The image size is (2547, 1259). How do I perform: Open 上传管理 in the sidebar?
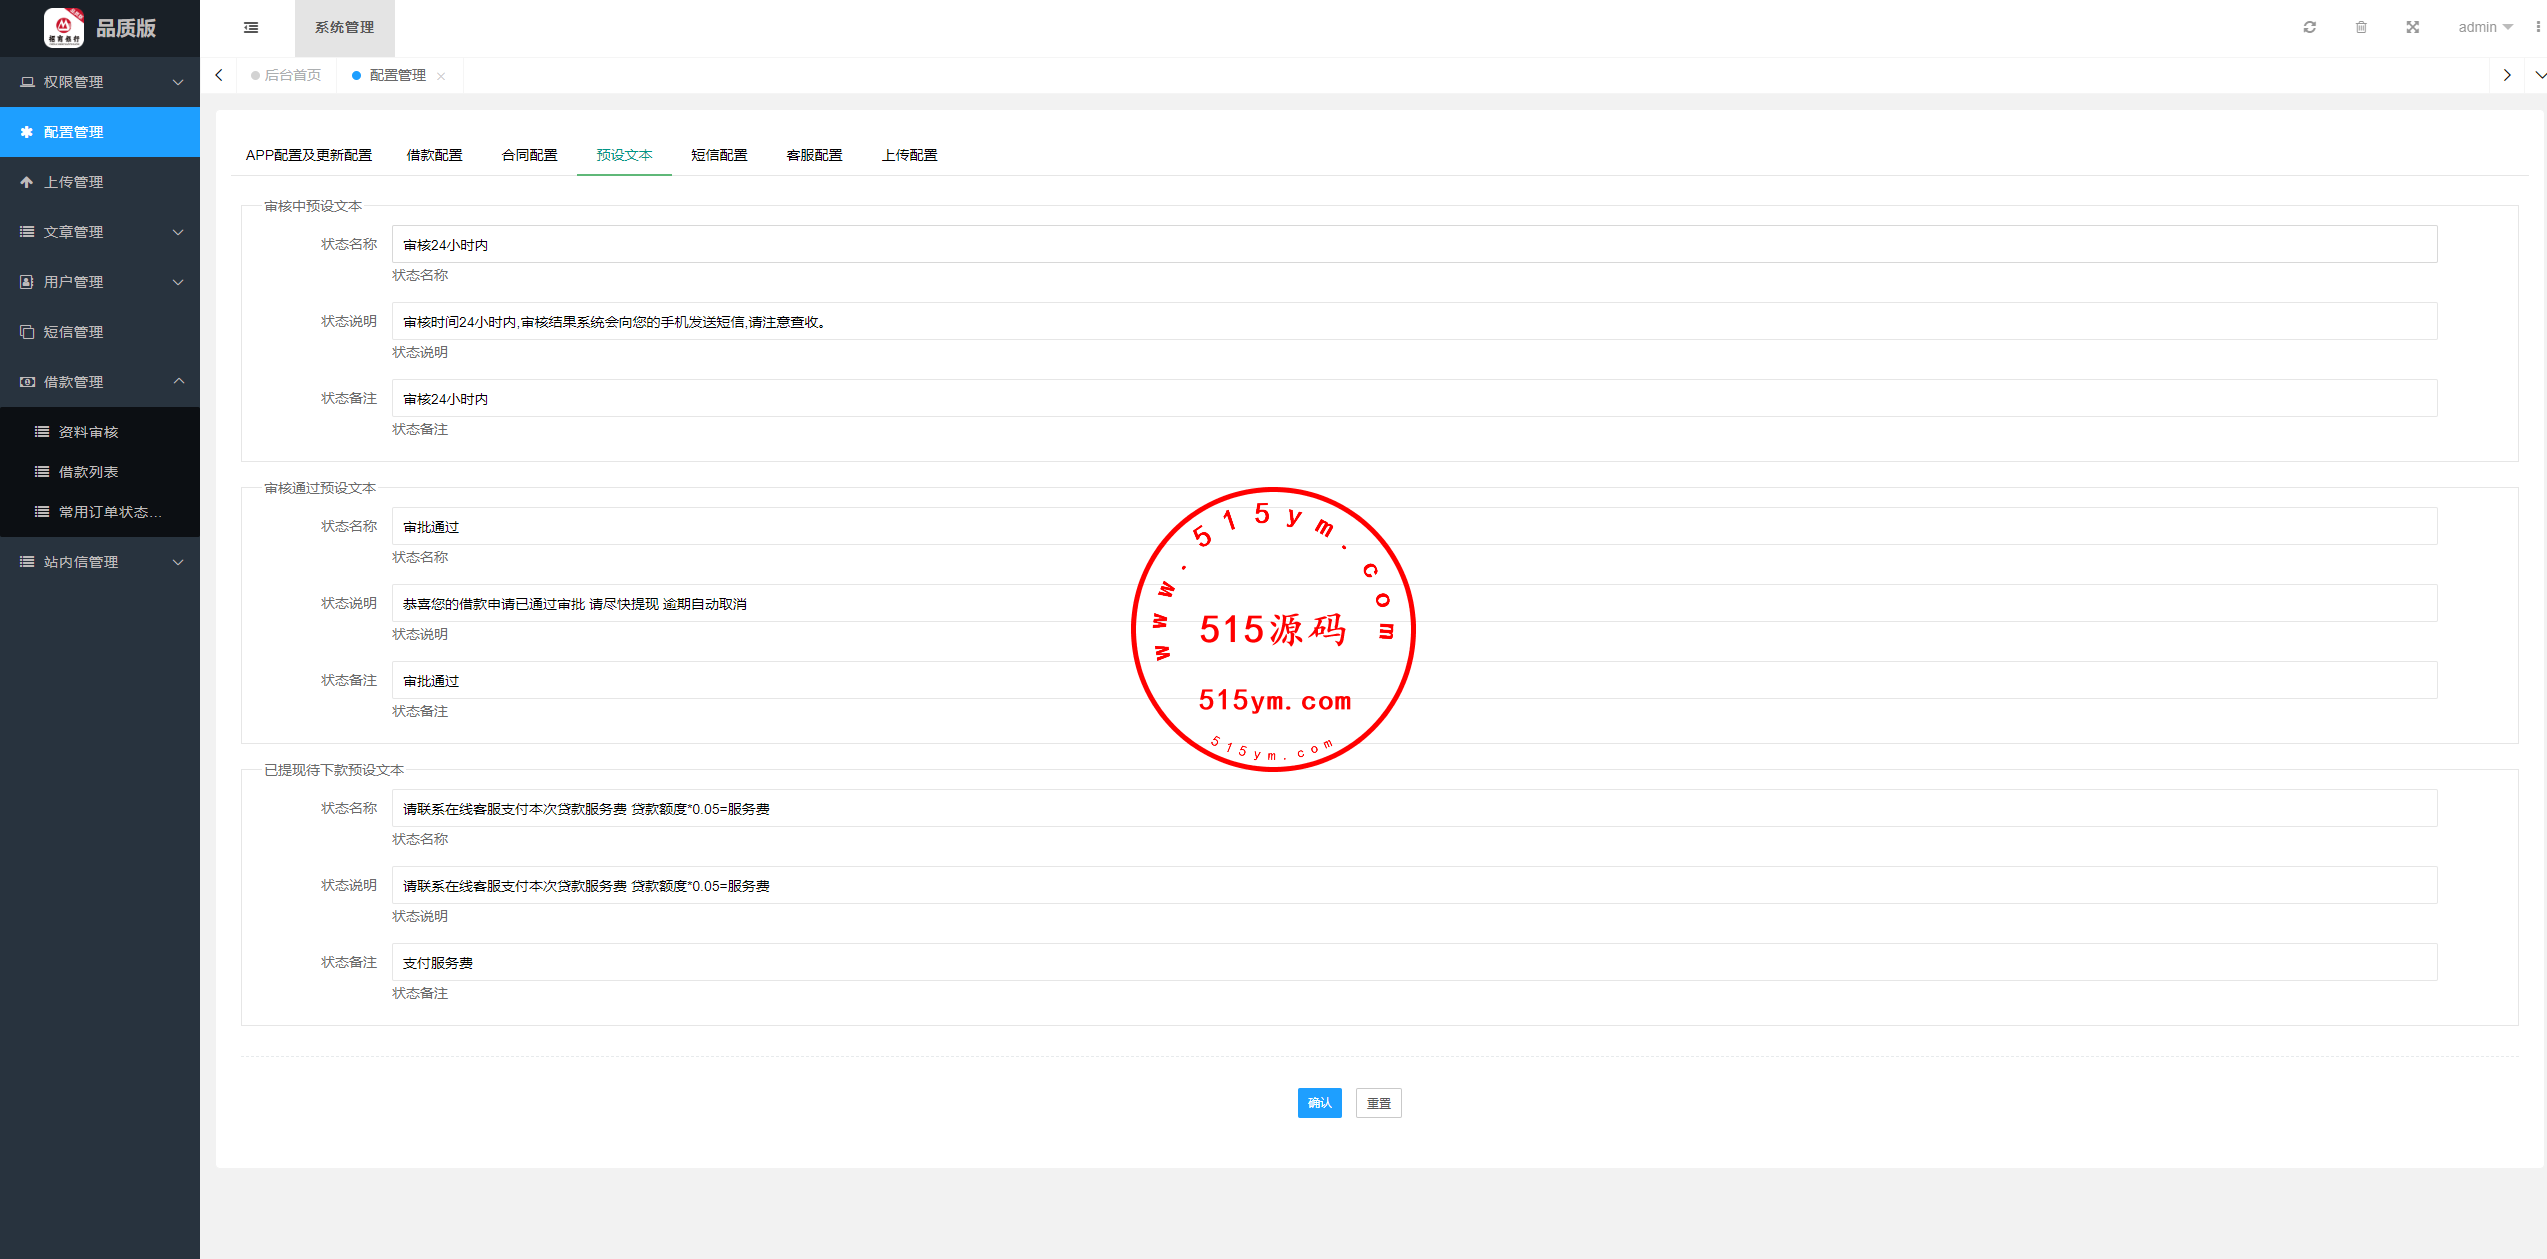point(74,182)
